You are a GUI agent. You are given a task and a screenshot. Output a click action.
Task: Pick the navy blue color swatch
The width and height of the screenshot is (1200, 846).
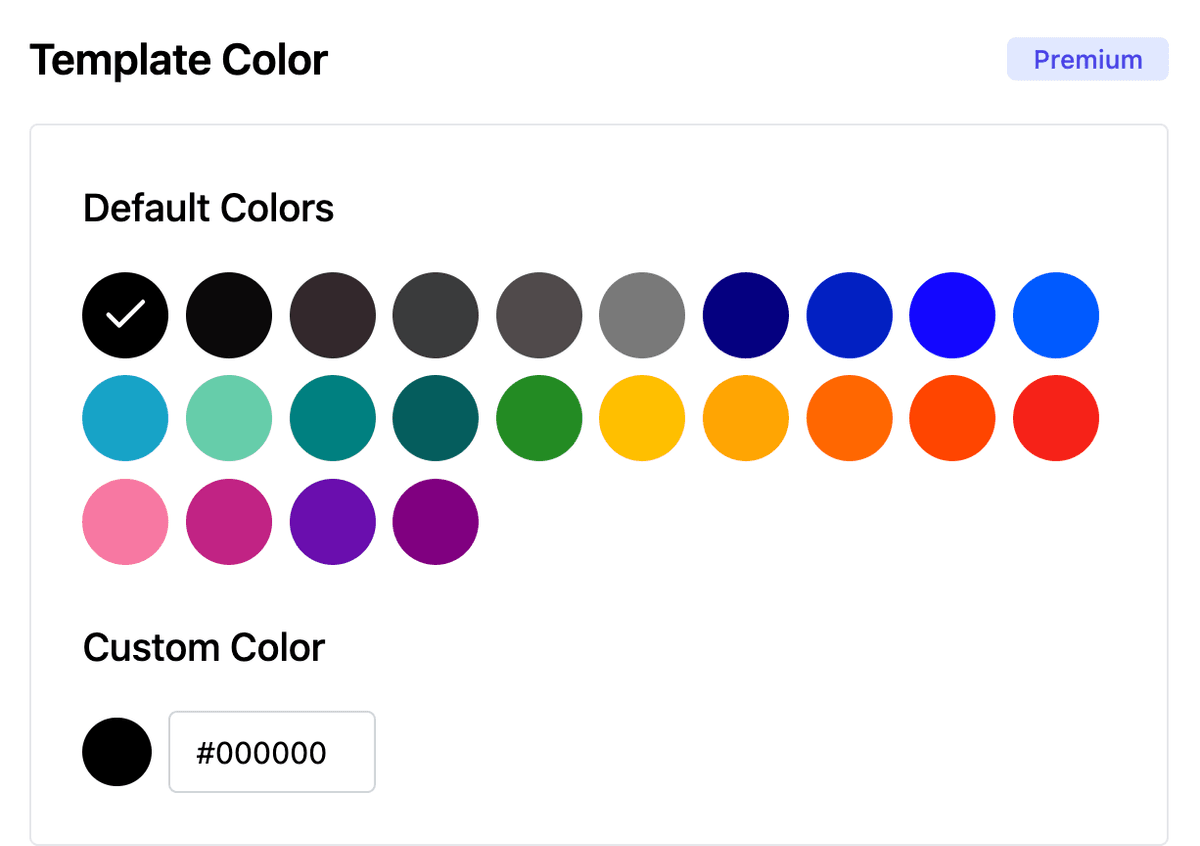745,315
